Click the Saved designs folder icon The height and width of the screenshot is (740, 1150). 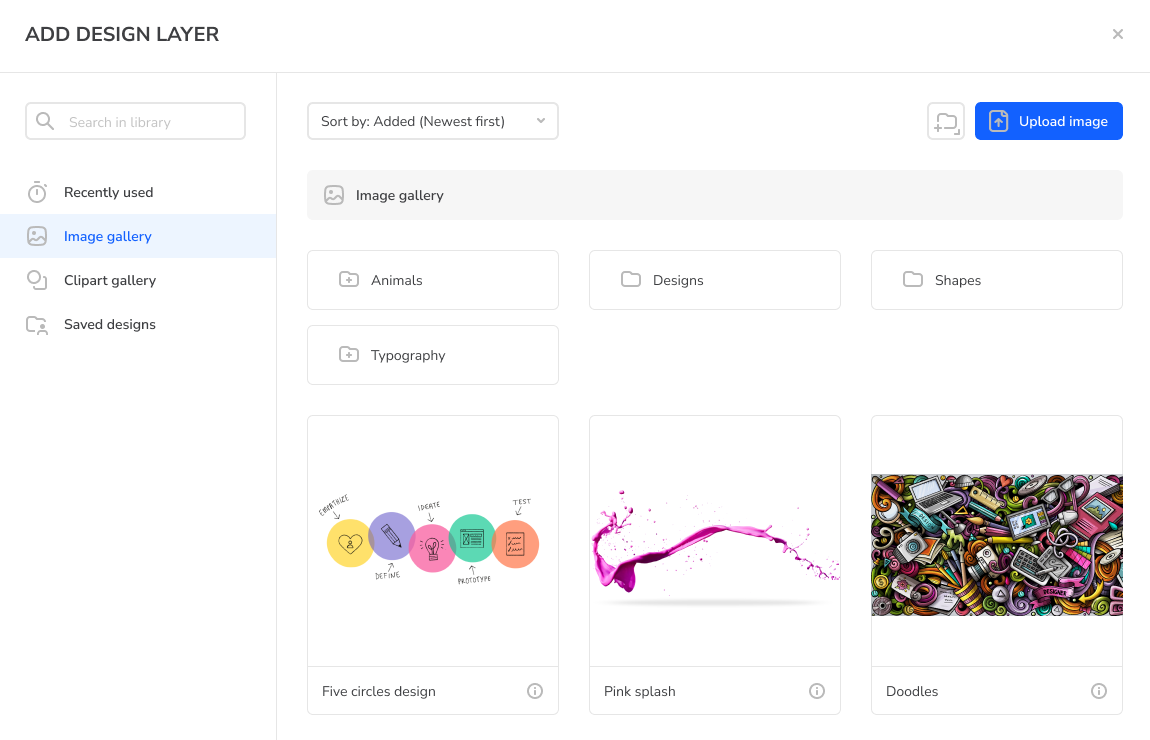[37, 325]
